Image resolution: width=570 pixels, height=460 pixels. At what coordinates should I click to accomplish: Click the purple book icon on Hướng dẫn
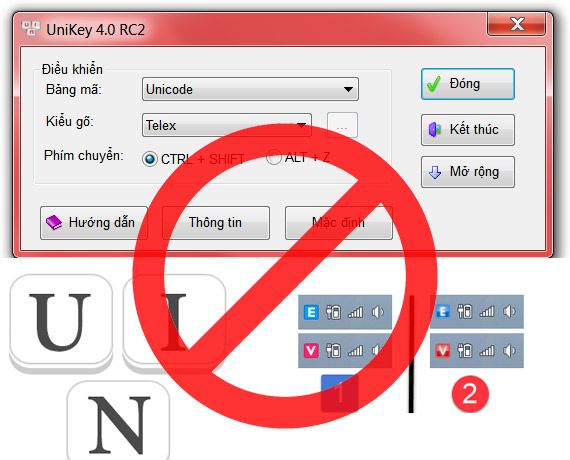tap(54, 222)
